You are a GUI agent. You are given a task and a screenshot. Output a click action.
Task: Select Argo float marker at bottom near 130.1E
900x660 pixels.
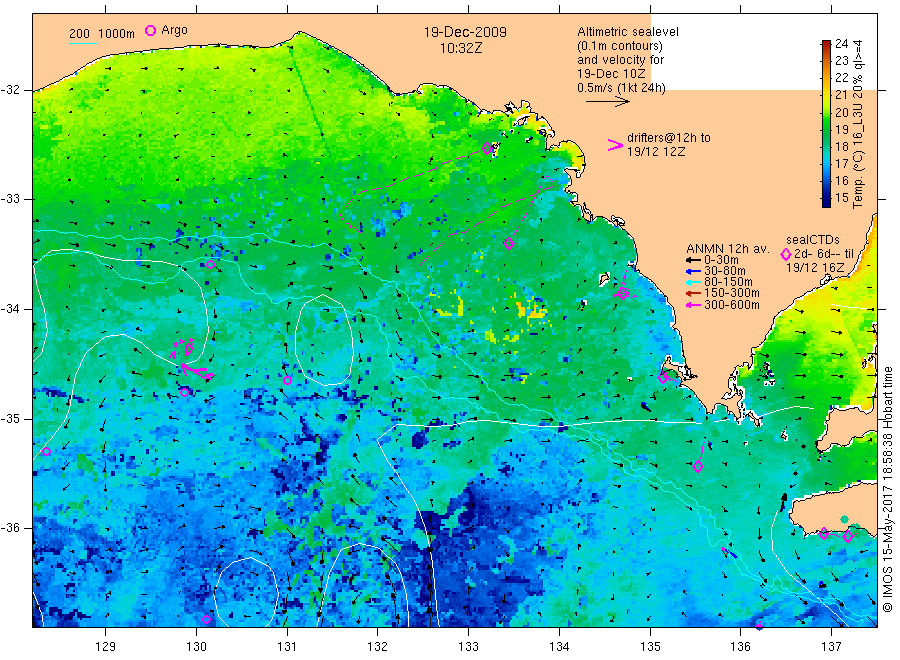pyautogui.click(x=207, y=619)
